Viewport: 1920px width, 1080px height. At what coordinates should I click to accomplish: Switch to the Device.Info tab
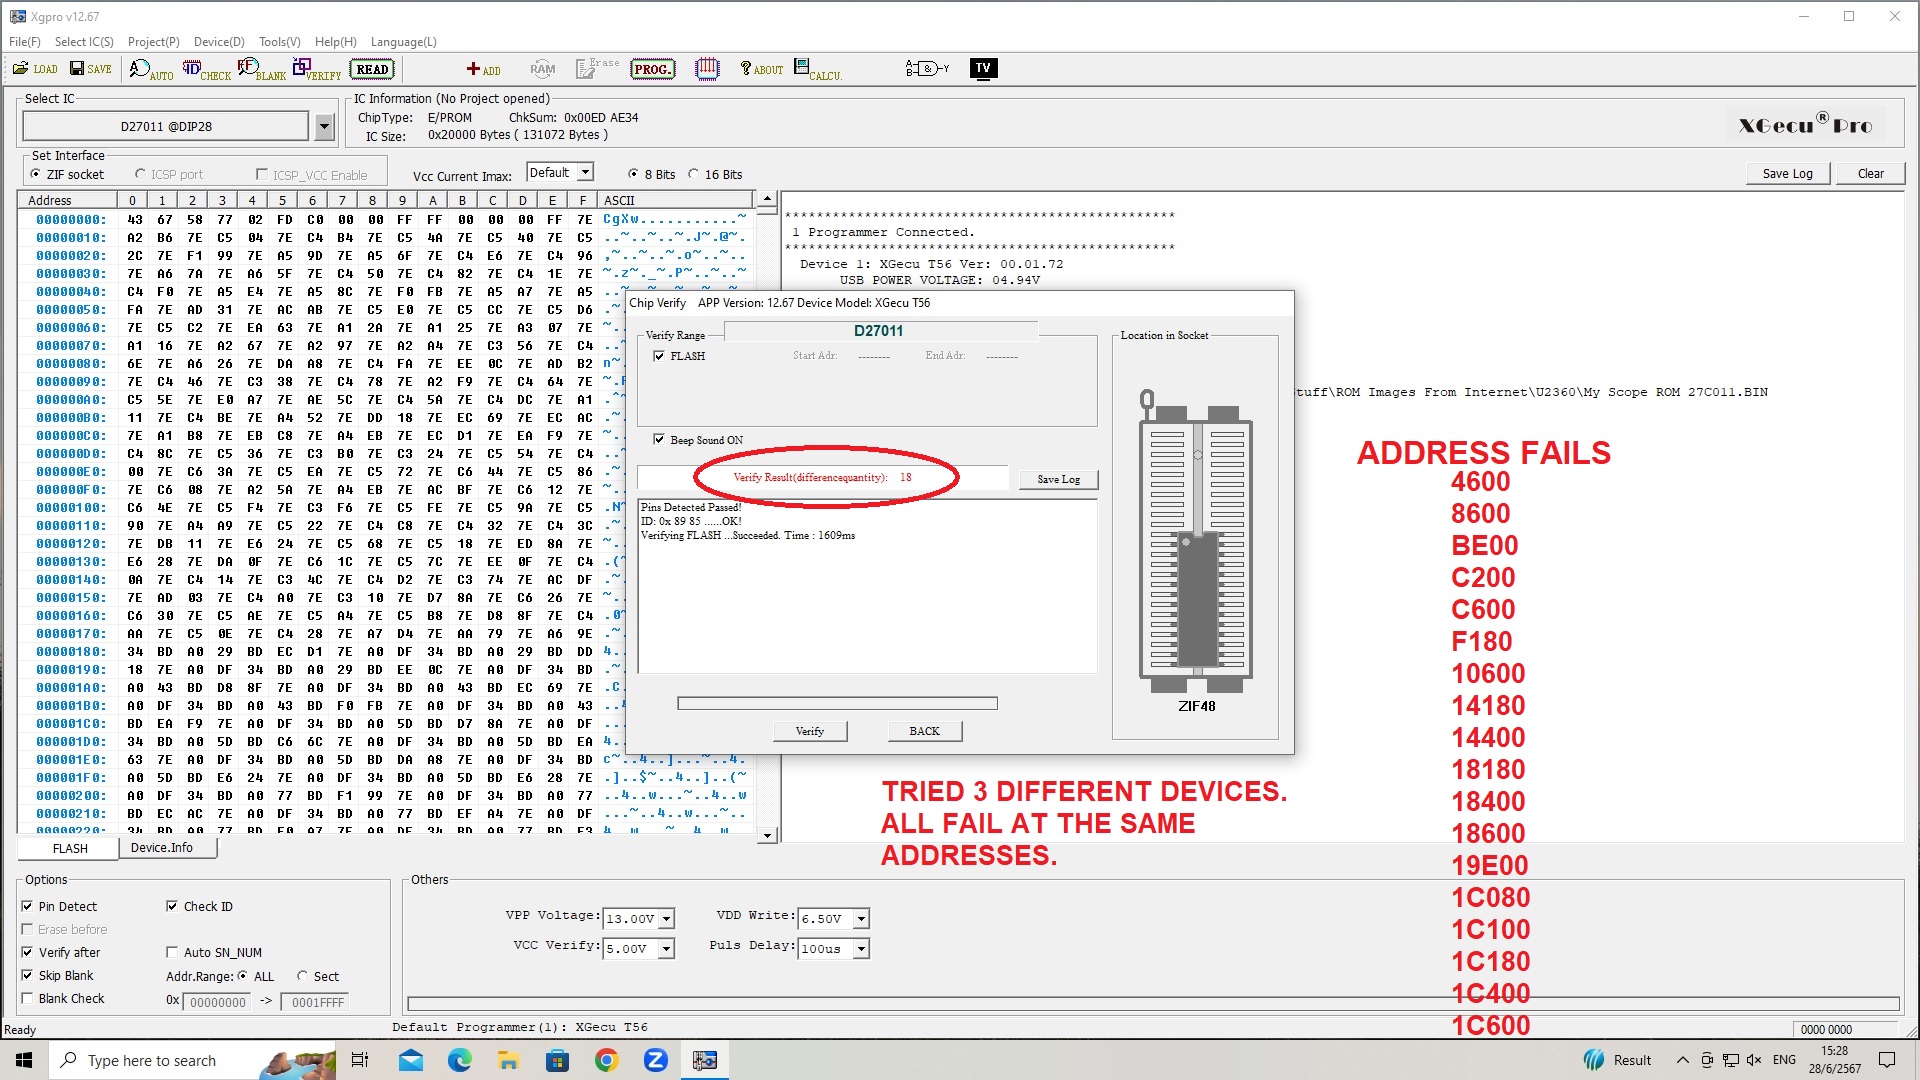pos(162,848)
